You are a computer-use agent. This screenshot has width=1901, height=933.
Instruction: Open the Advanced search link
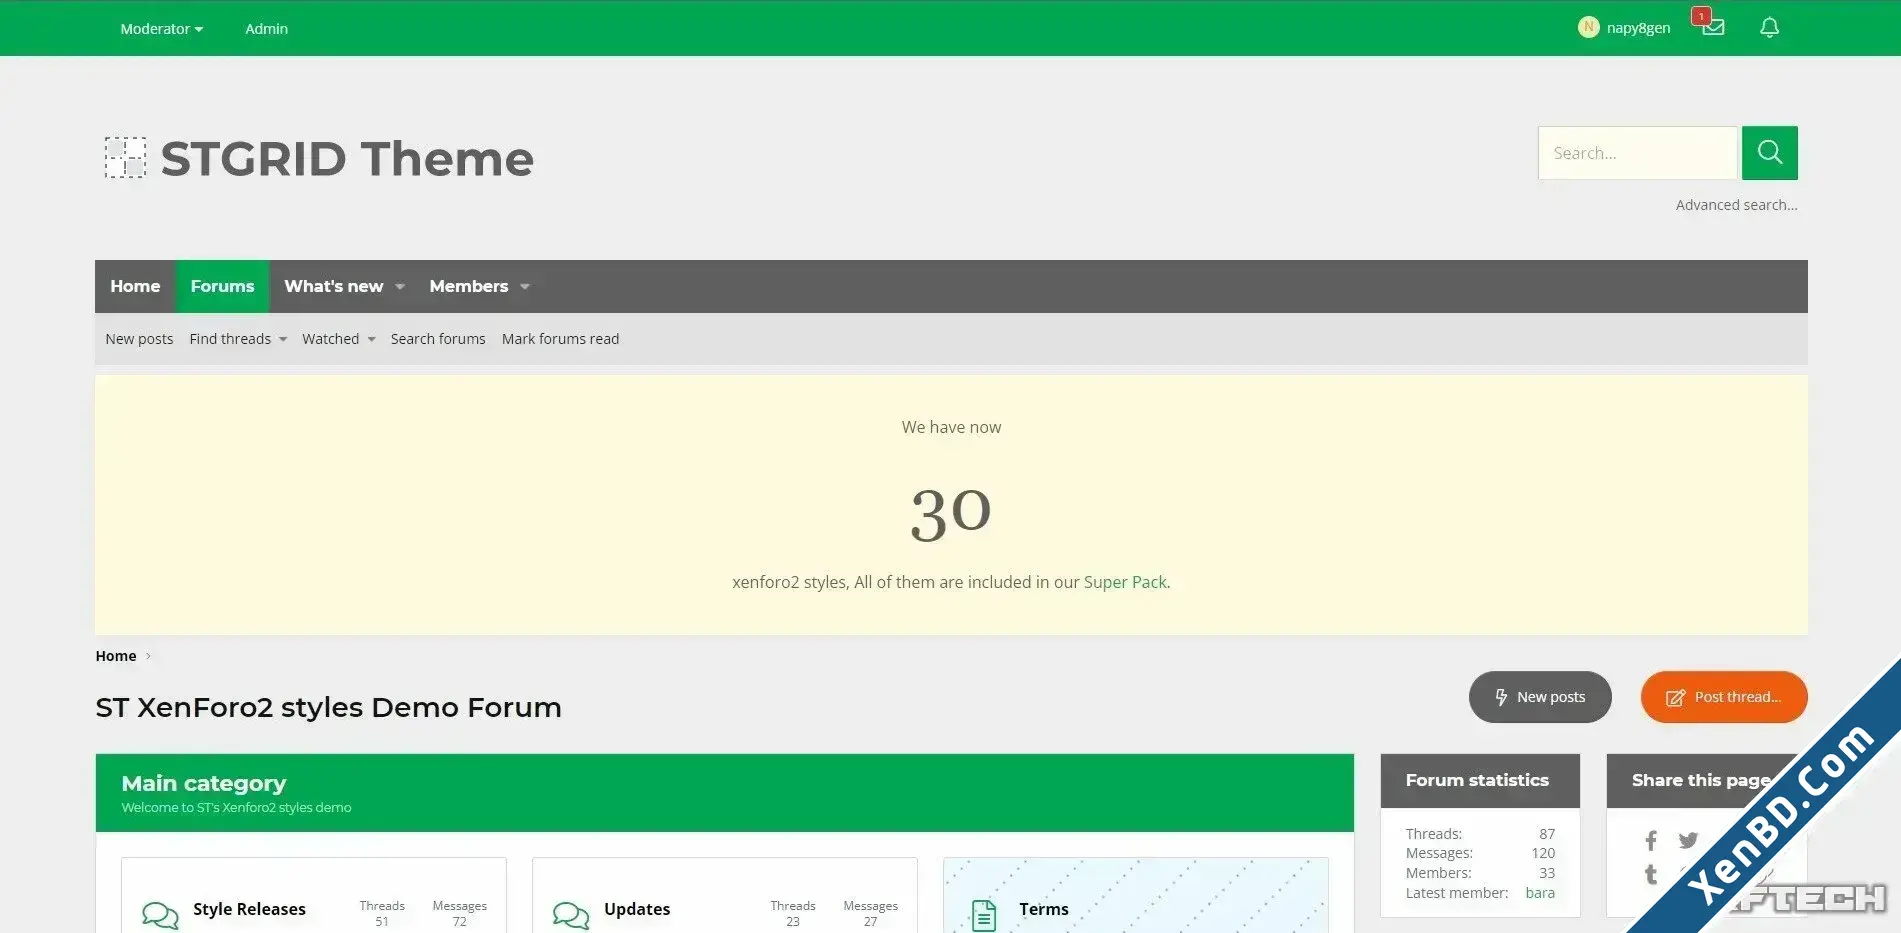(1736, 205)
